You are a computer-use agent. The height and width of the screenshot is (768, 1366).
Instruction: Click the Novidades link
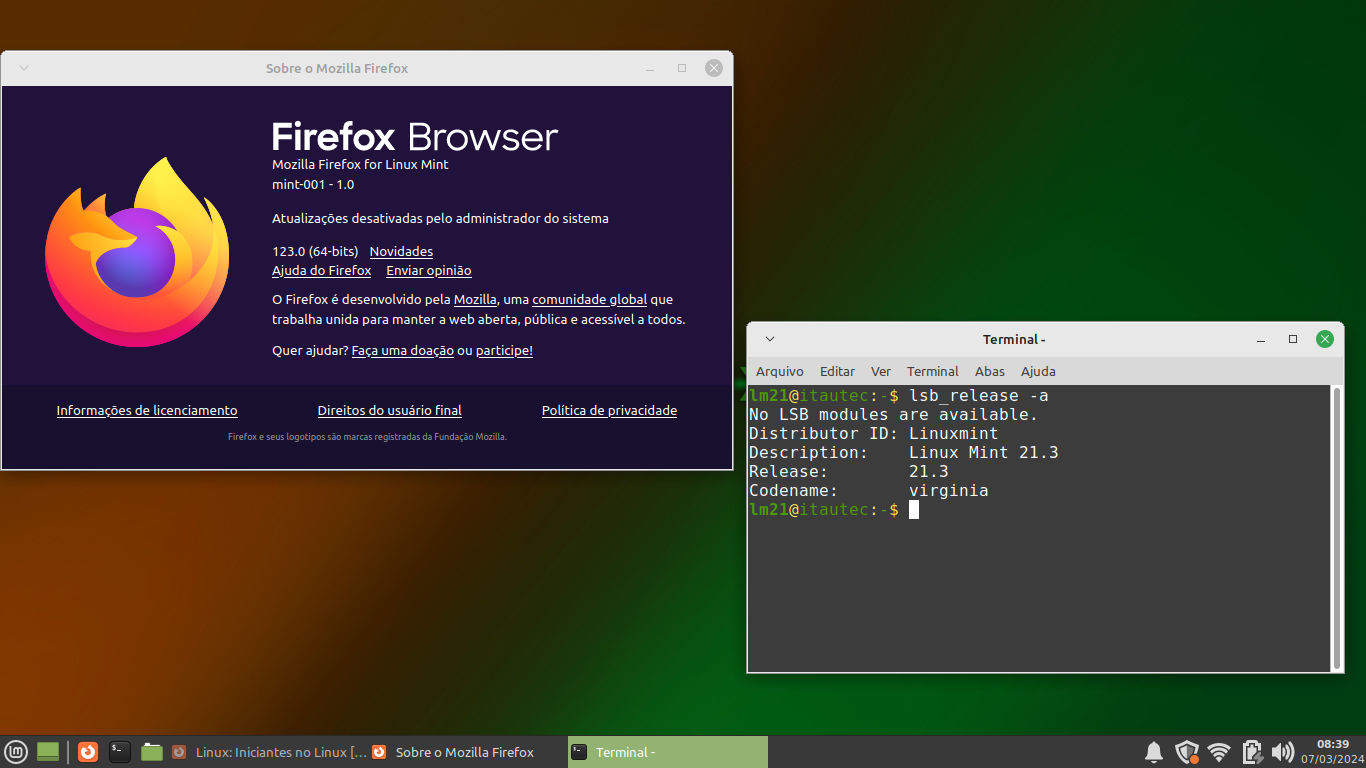pyautogui.click(x=401, y=252)
